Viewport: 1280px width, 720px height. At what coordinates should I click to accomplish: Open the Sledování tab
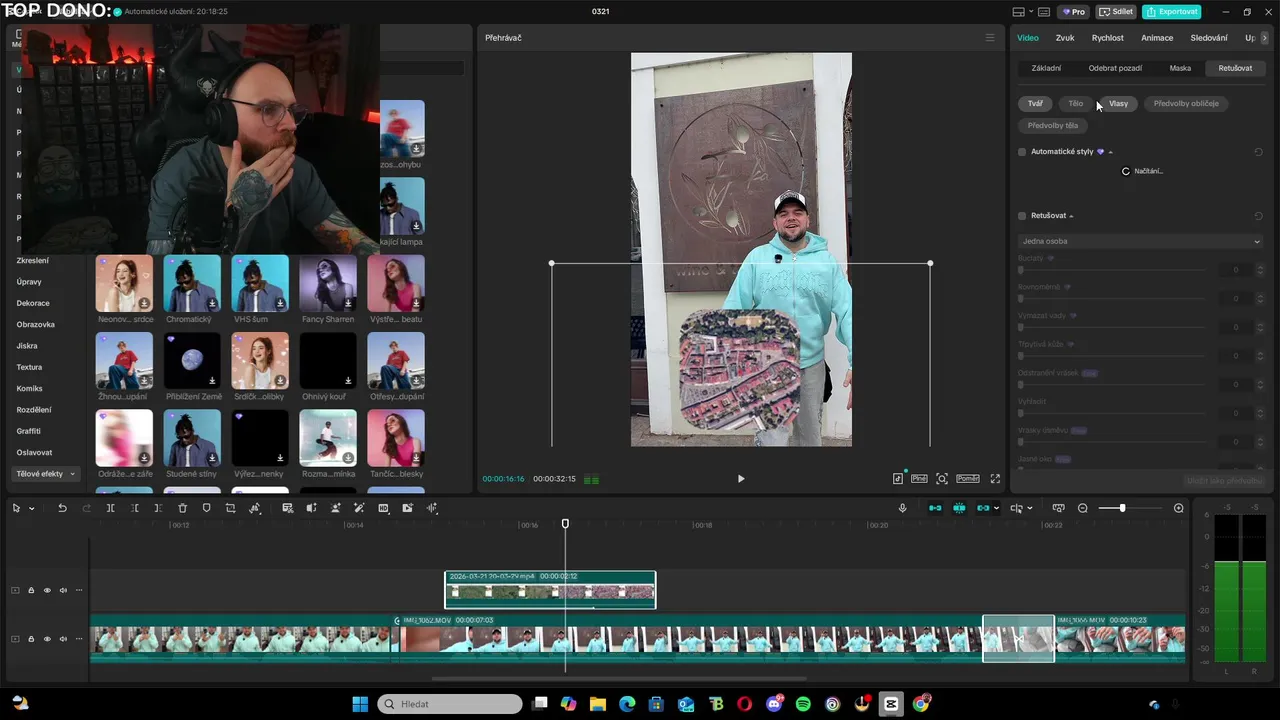click(x=1209, y=38)
